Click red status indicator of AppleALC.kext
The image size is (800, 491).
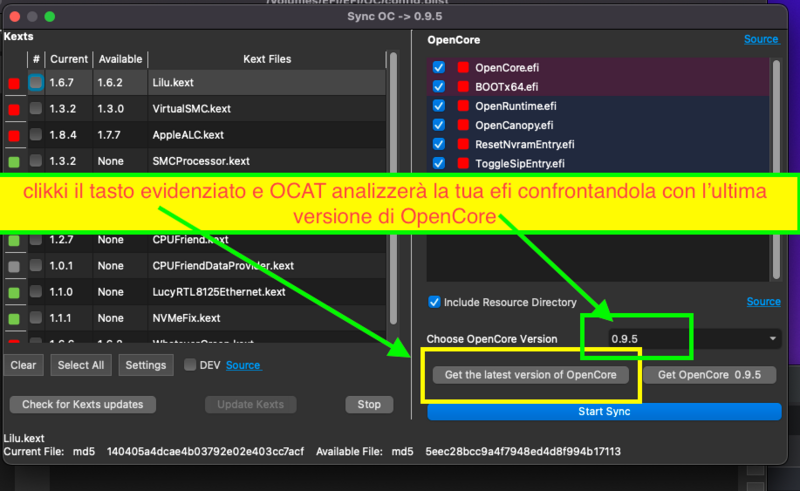[14, 136]
